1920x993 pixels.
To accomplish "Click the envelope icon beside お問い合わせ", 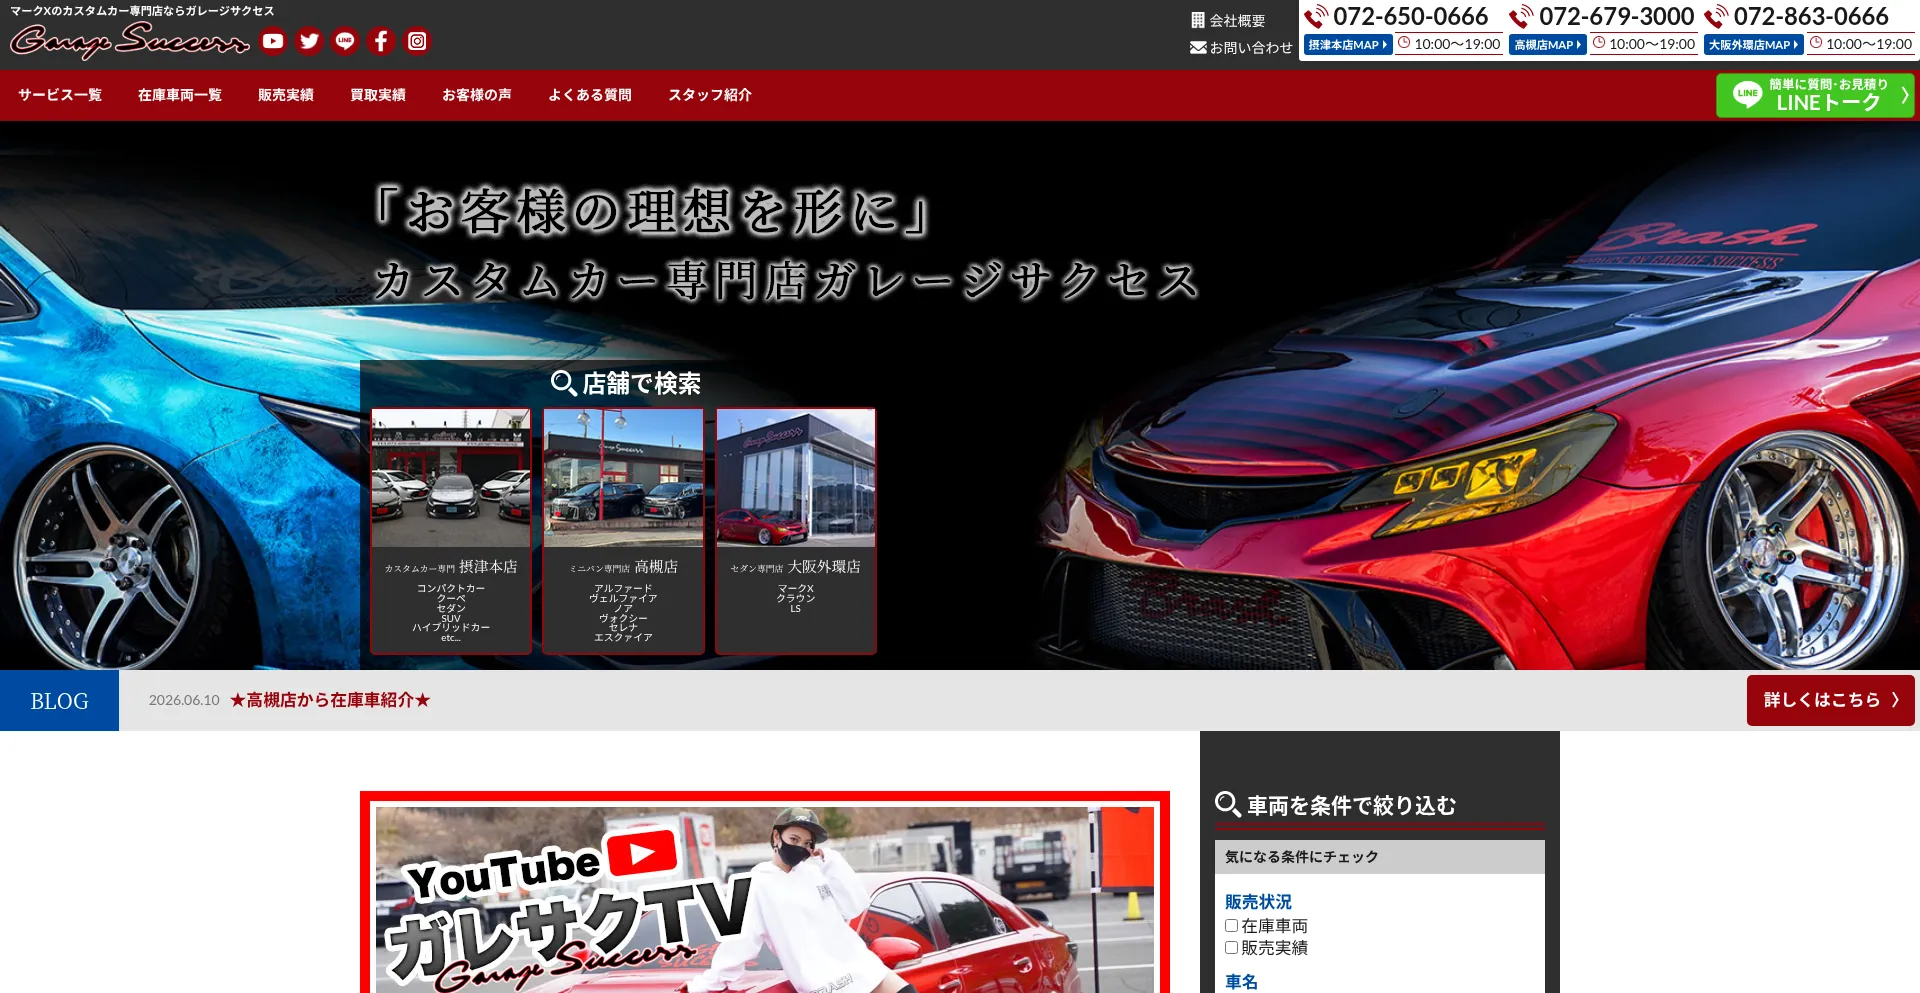I will pyautogui.click(x=1198, y=47).
